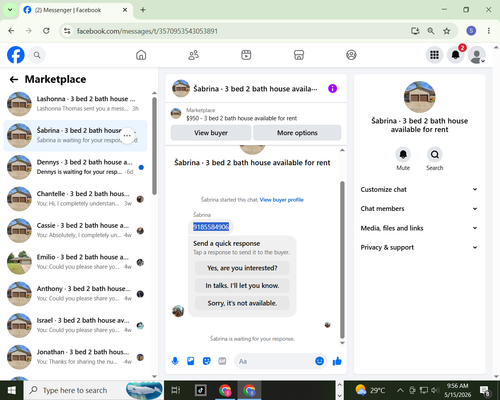Expand the Privacy & support section
This screenshot has height=400, width=500.
[419, 247]
